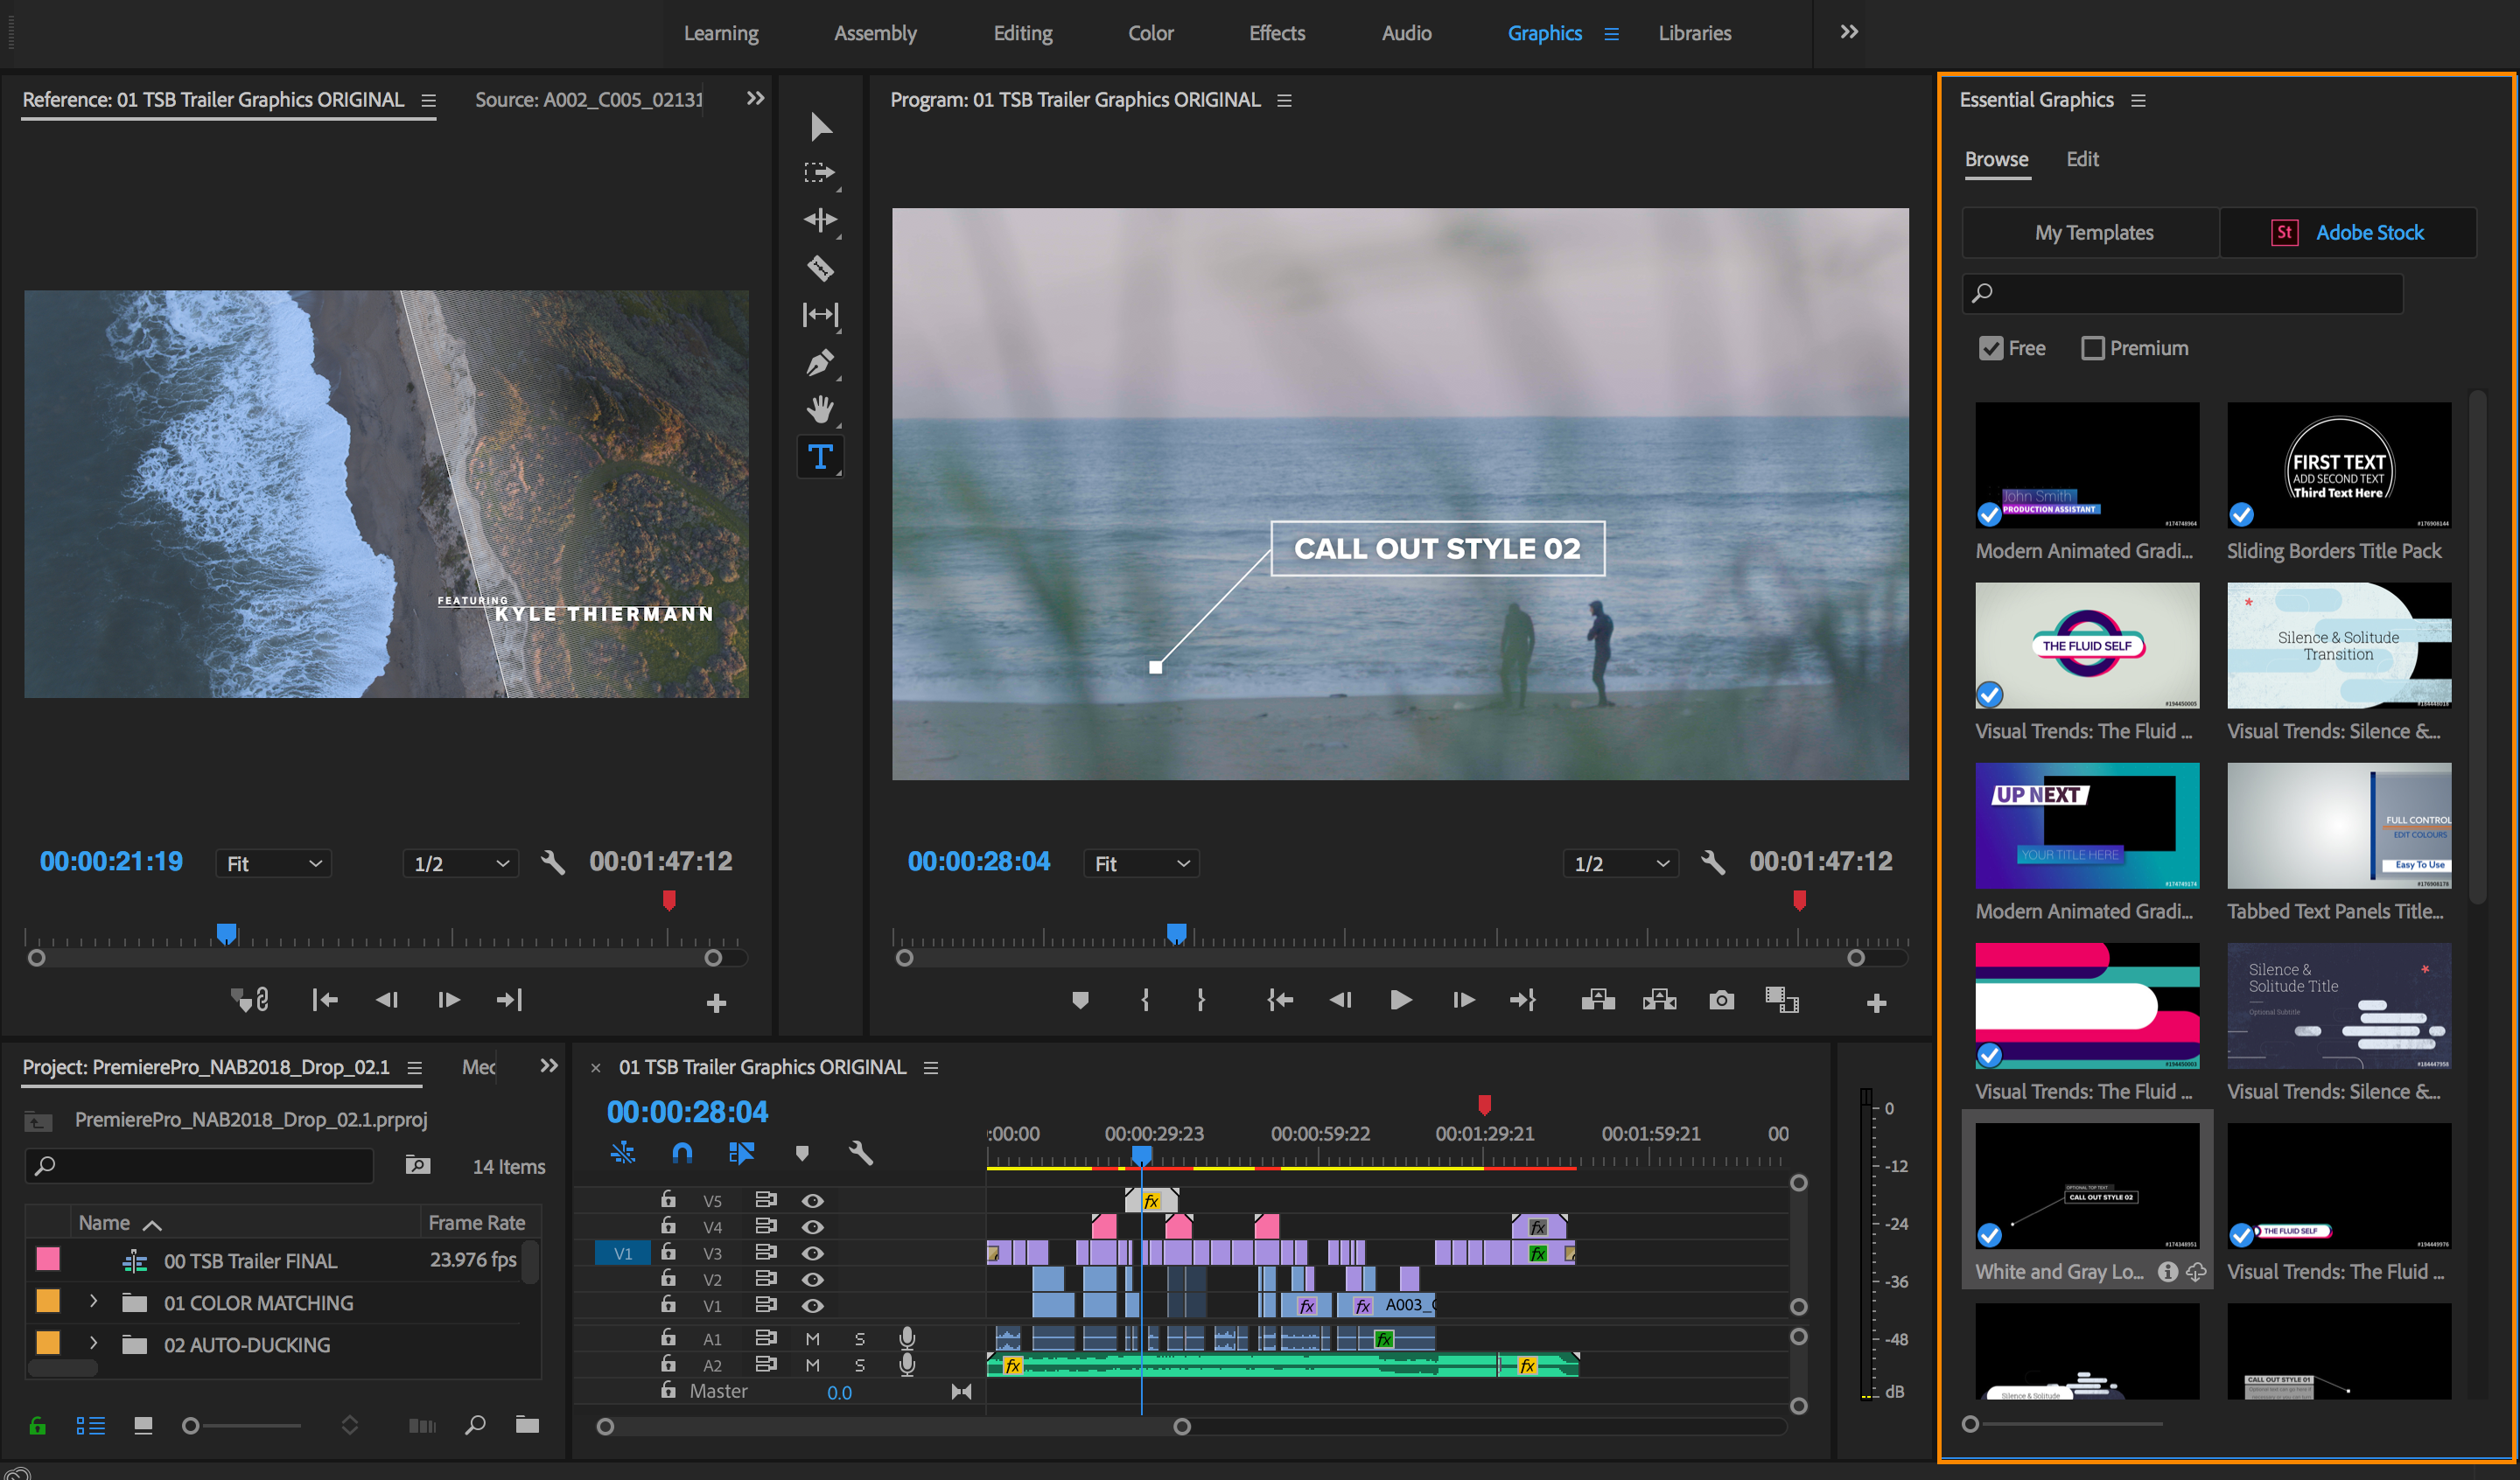Viewport: 2520px width, 1480px height.
Task: Open My Templates in Essential Graphics
Action: (x=2090, y=231)
